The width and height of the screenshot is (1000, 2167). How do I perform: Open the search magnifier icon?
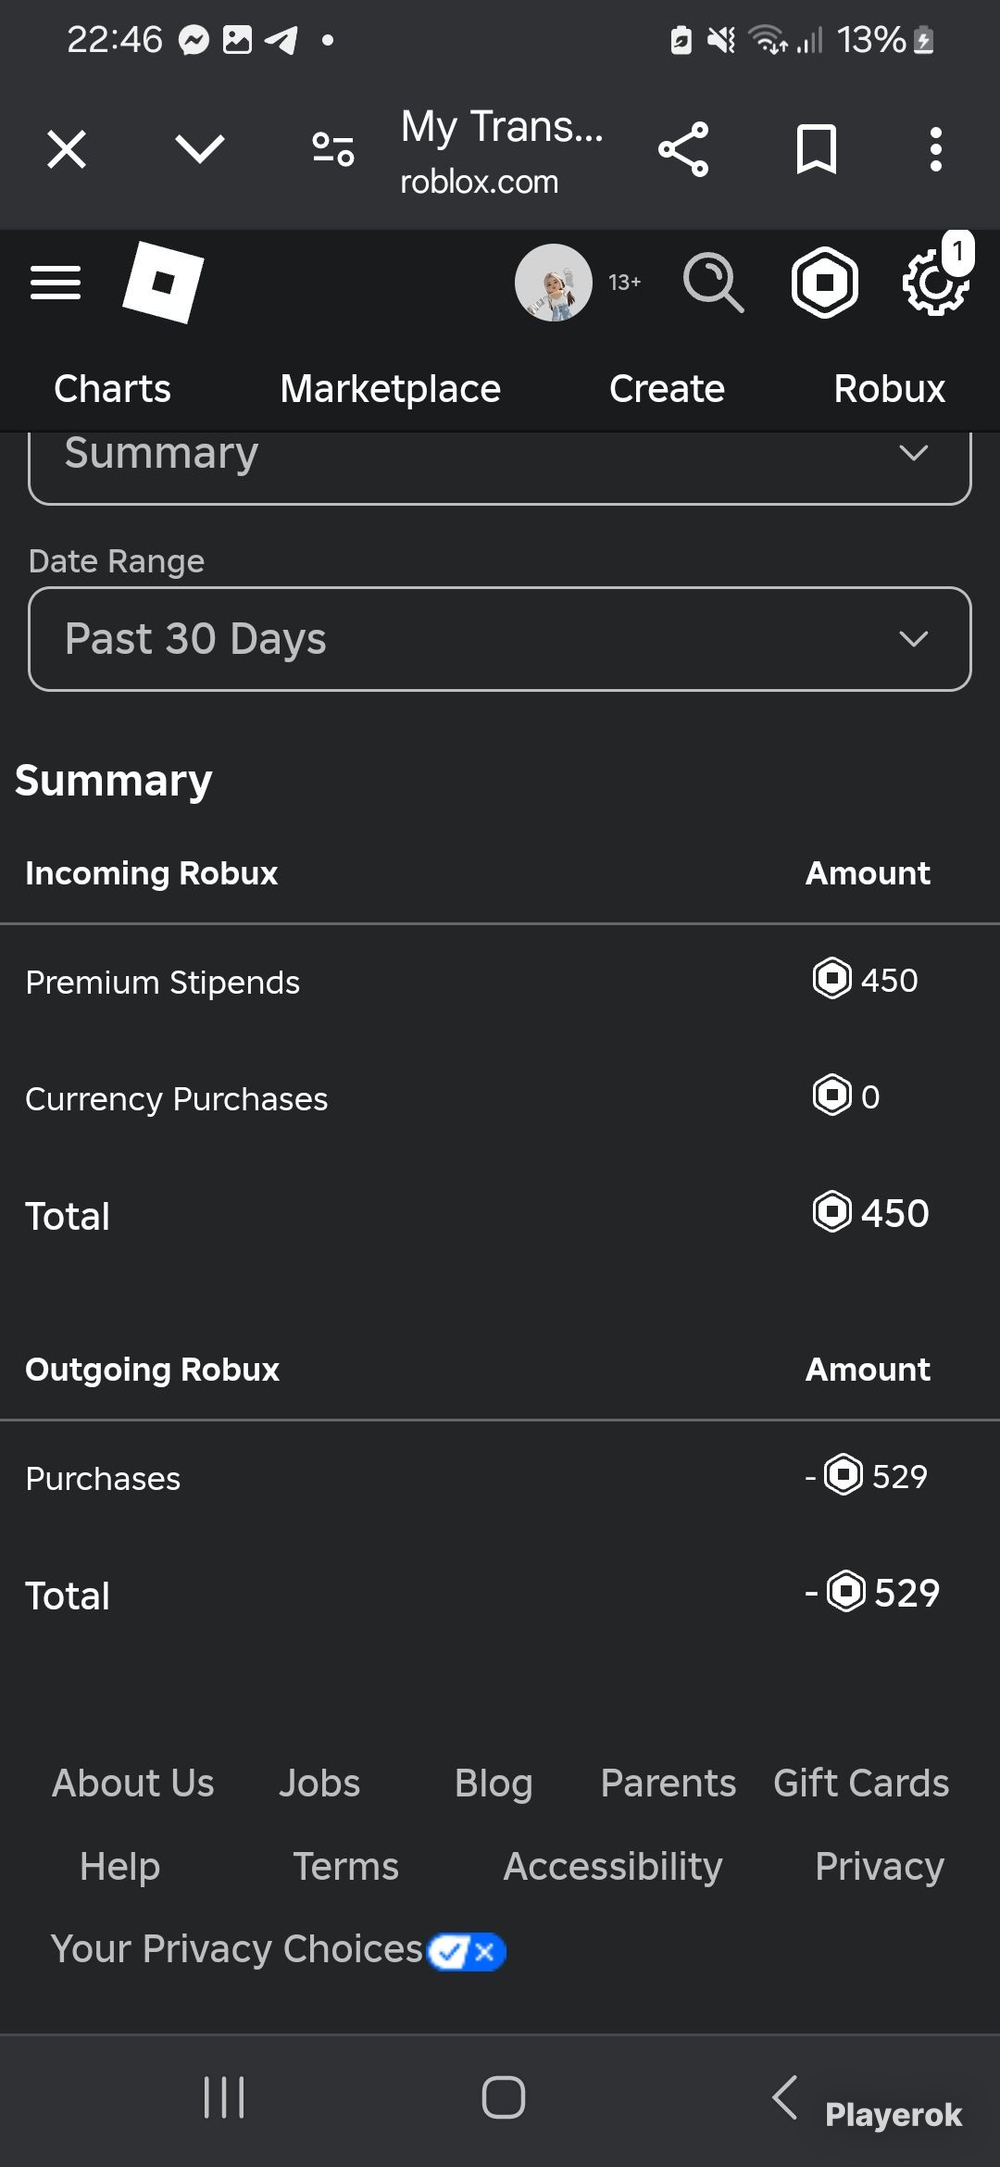[713, 283]
